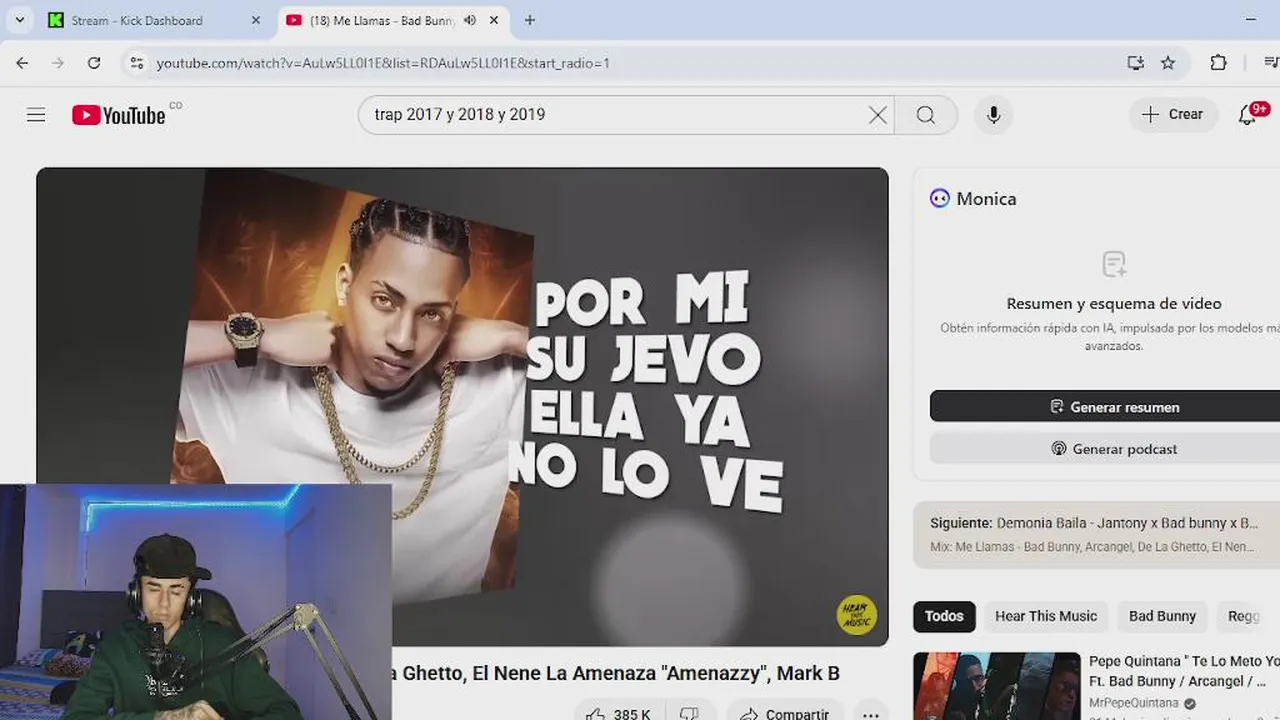Install app icon in the address bar
This screenshot has height=720, width=1280.
click(x=1135, y=63)
